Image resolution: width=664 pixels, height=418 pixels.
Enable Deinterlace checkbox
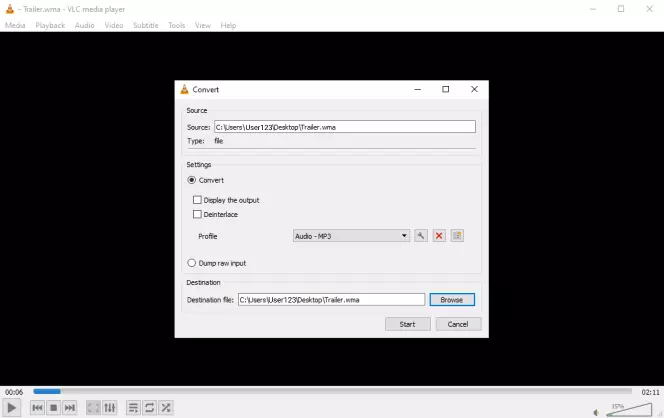click(x=197, y=214)
